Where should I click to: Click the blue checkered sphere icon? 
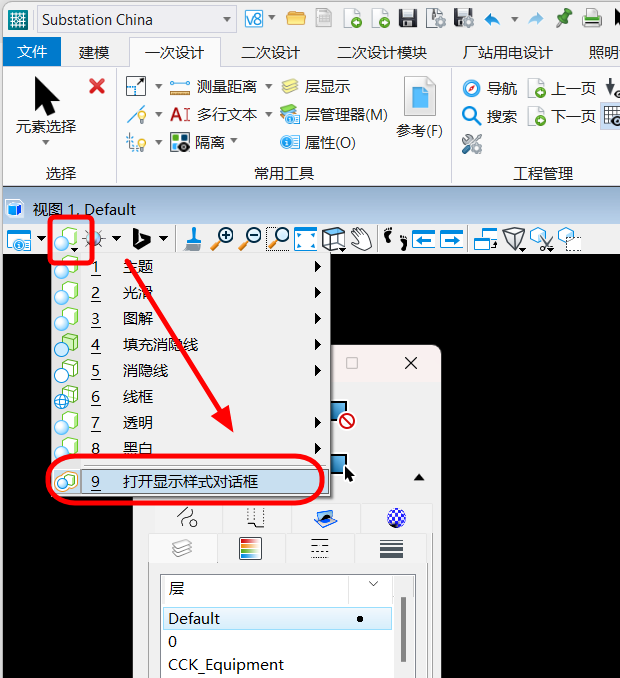click(396, 518)
